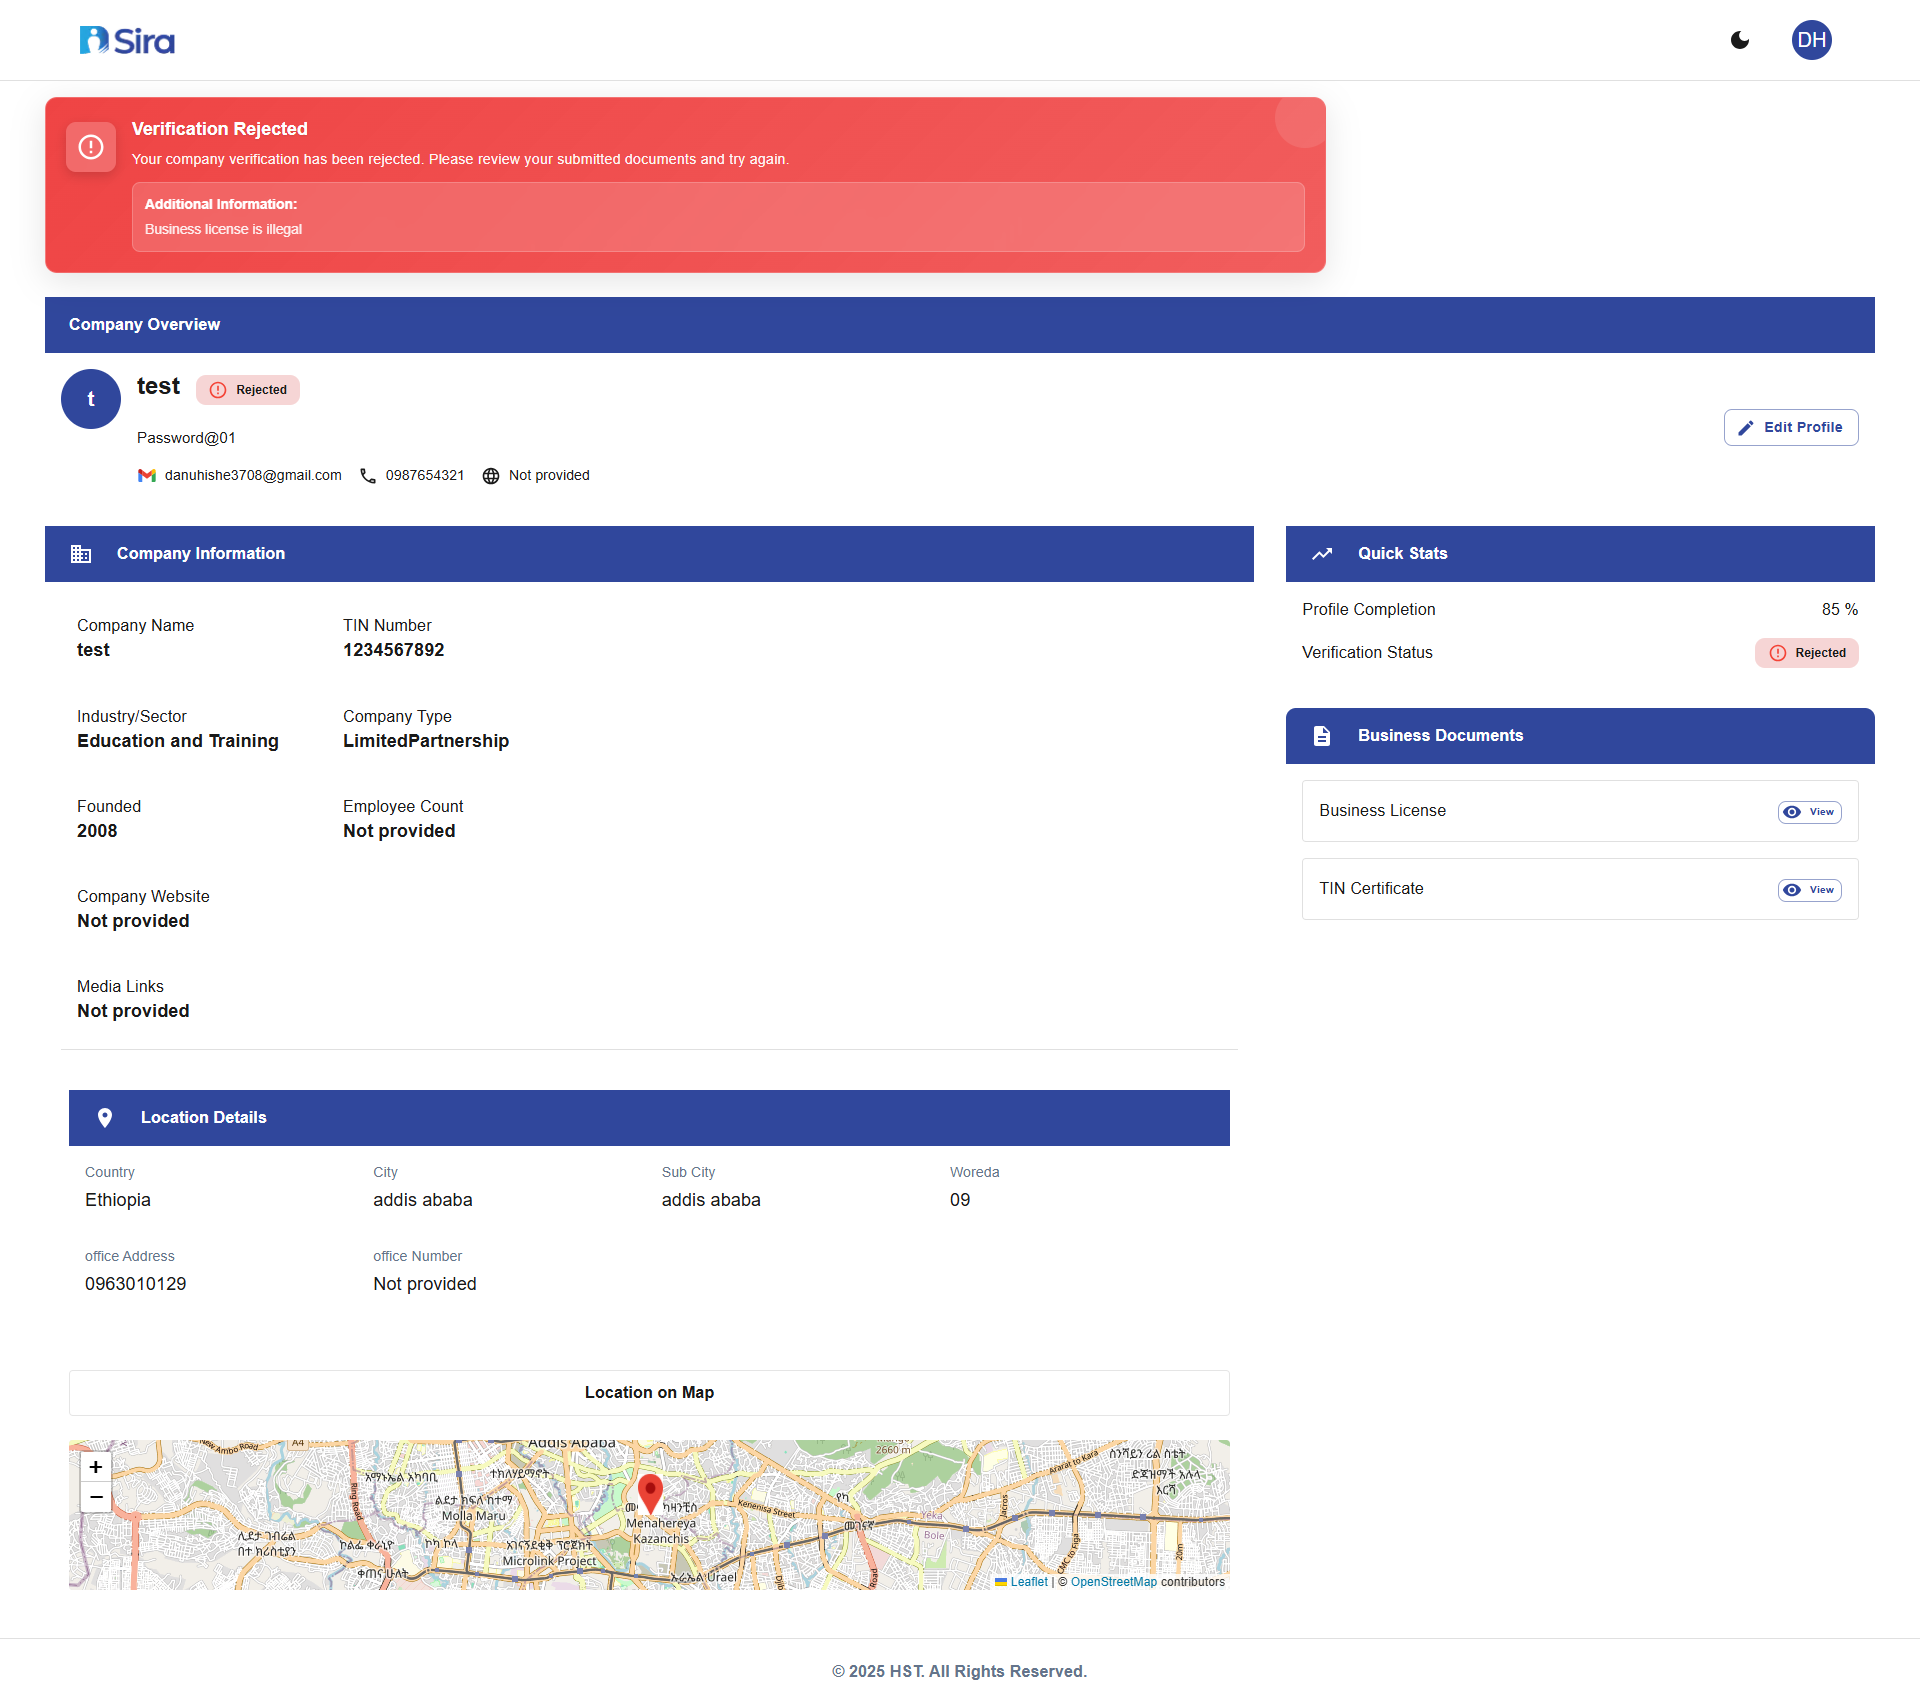This screenshot has width=1920, height=1705.
Task: Click the pin icon on Location Details header
Action: pos(105,1117)
